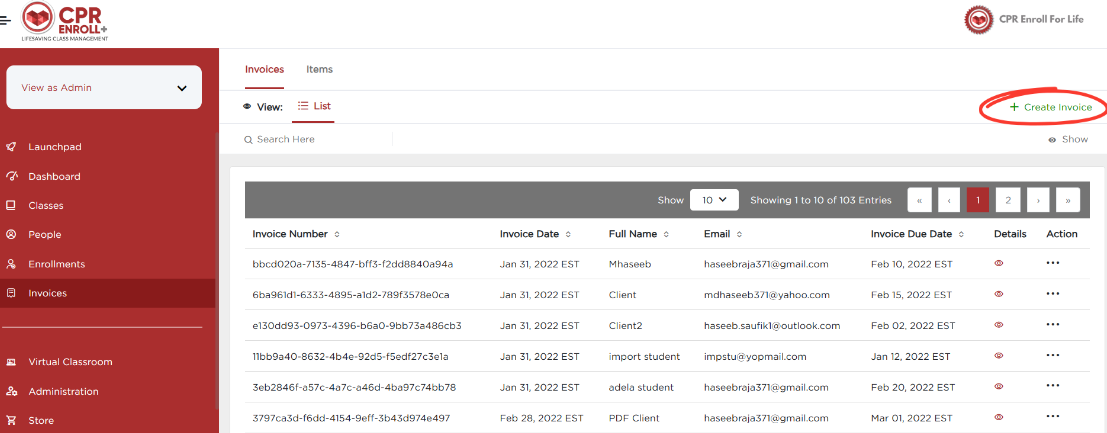Navigate to People section
The image size is (1107, 433).
tap(44, 235)
